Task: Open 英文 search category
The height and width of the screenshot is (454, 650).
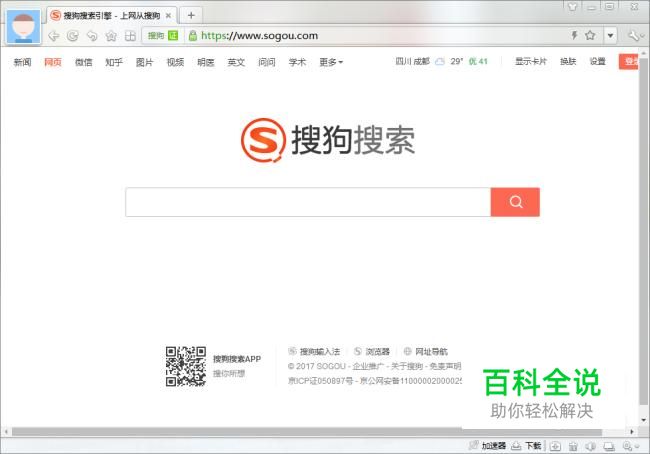Action: coord(236,62)
